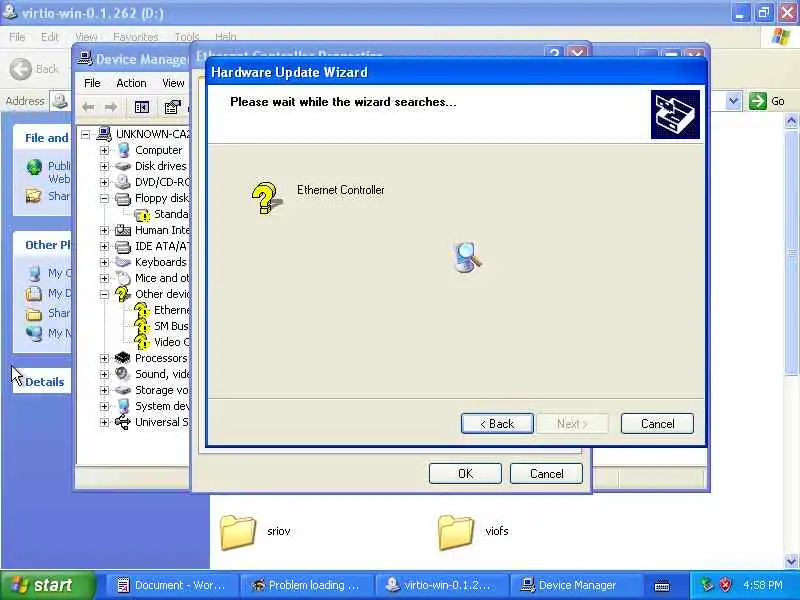Expand the Processors node
The image size is (800, 600).
104,358
